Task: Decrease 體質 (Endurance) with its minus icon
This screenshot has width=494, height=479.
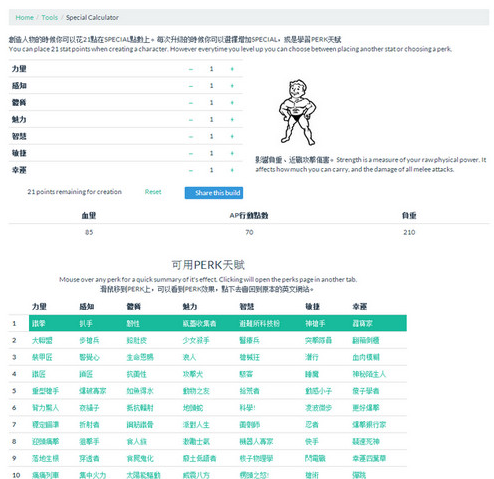Action: click(191, 103)
